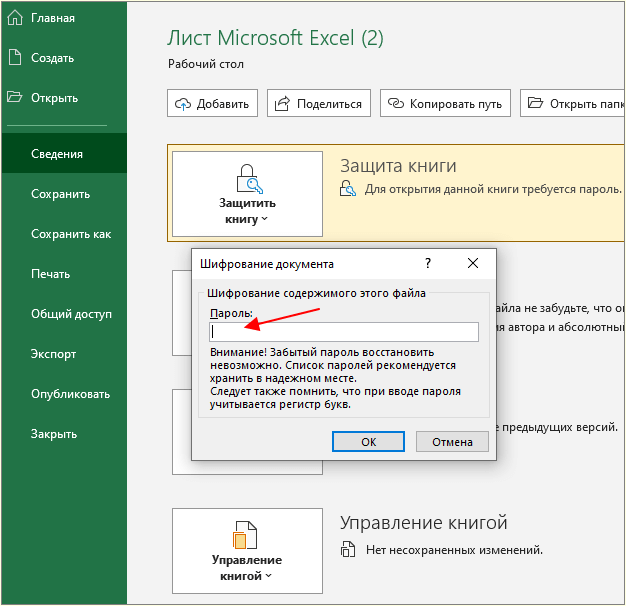Open Общий доступ in the sidebar
The image size is (626, 606).
(64, 314)
